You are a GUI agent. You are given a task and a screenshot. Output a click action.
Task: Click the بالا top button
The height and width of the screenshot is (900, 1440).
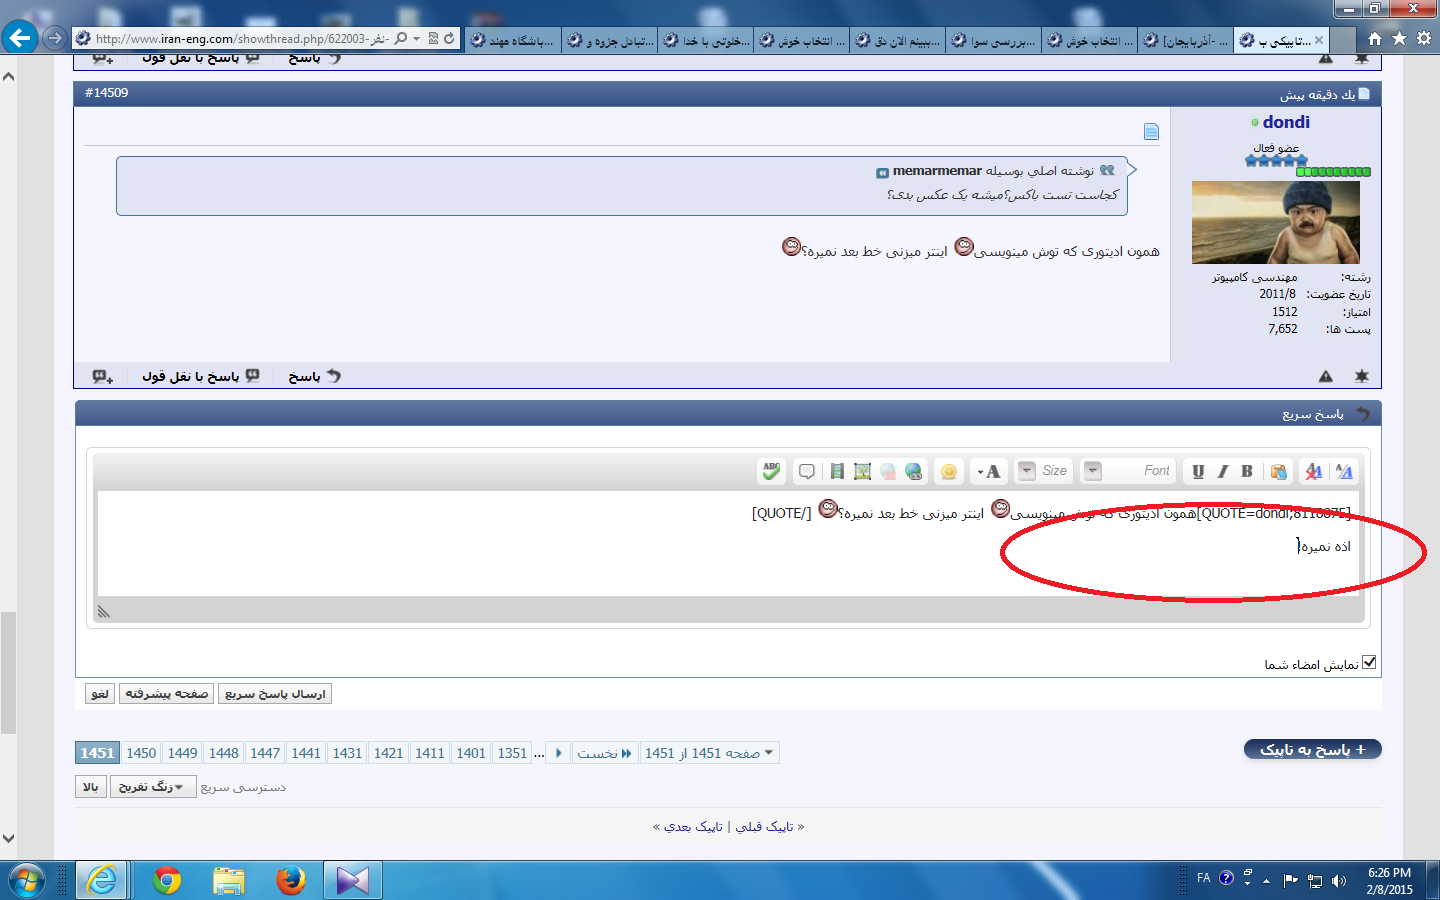pos(91,787)
